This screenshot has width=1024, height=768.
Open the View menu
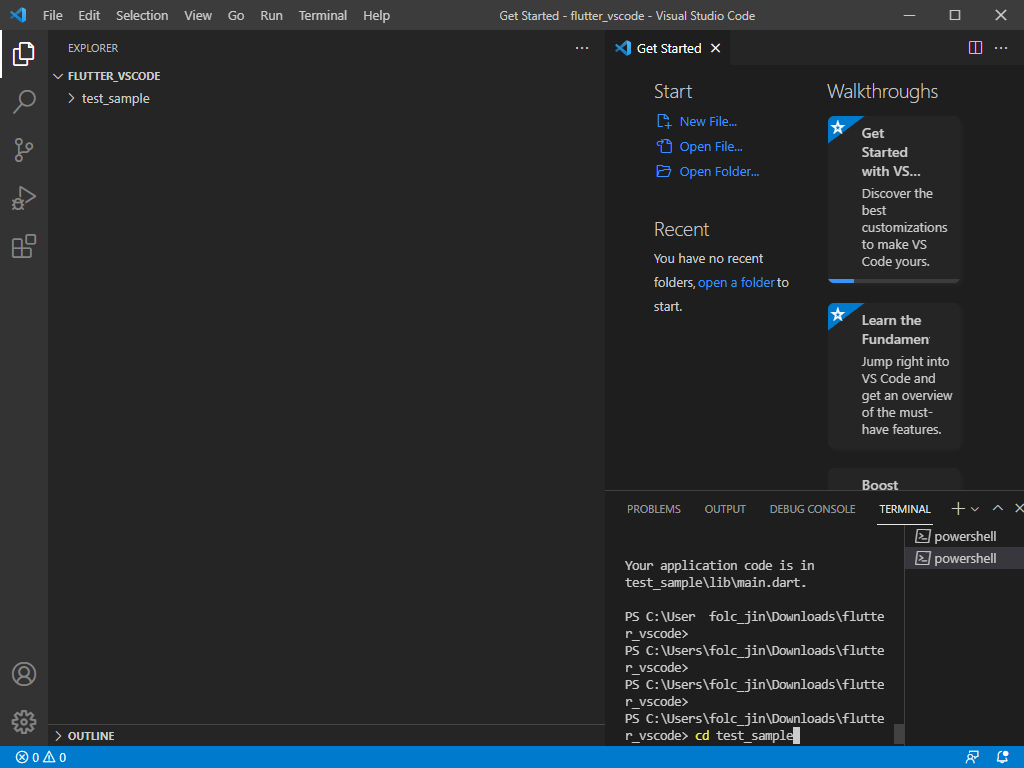pyautogui.click(x=197, y=15)
